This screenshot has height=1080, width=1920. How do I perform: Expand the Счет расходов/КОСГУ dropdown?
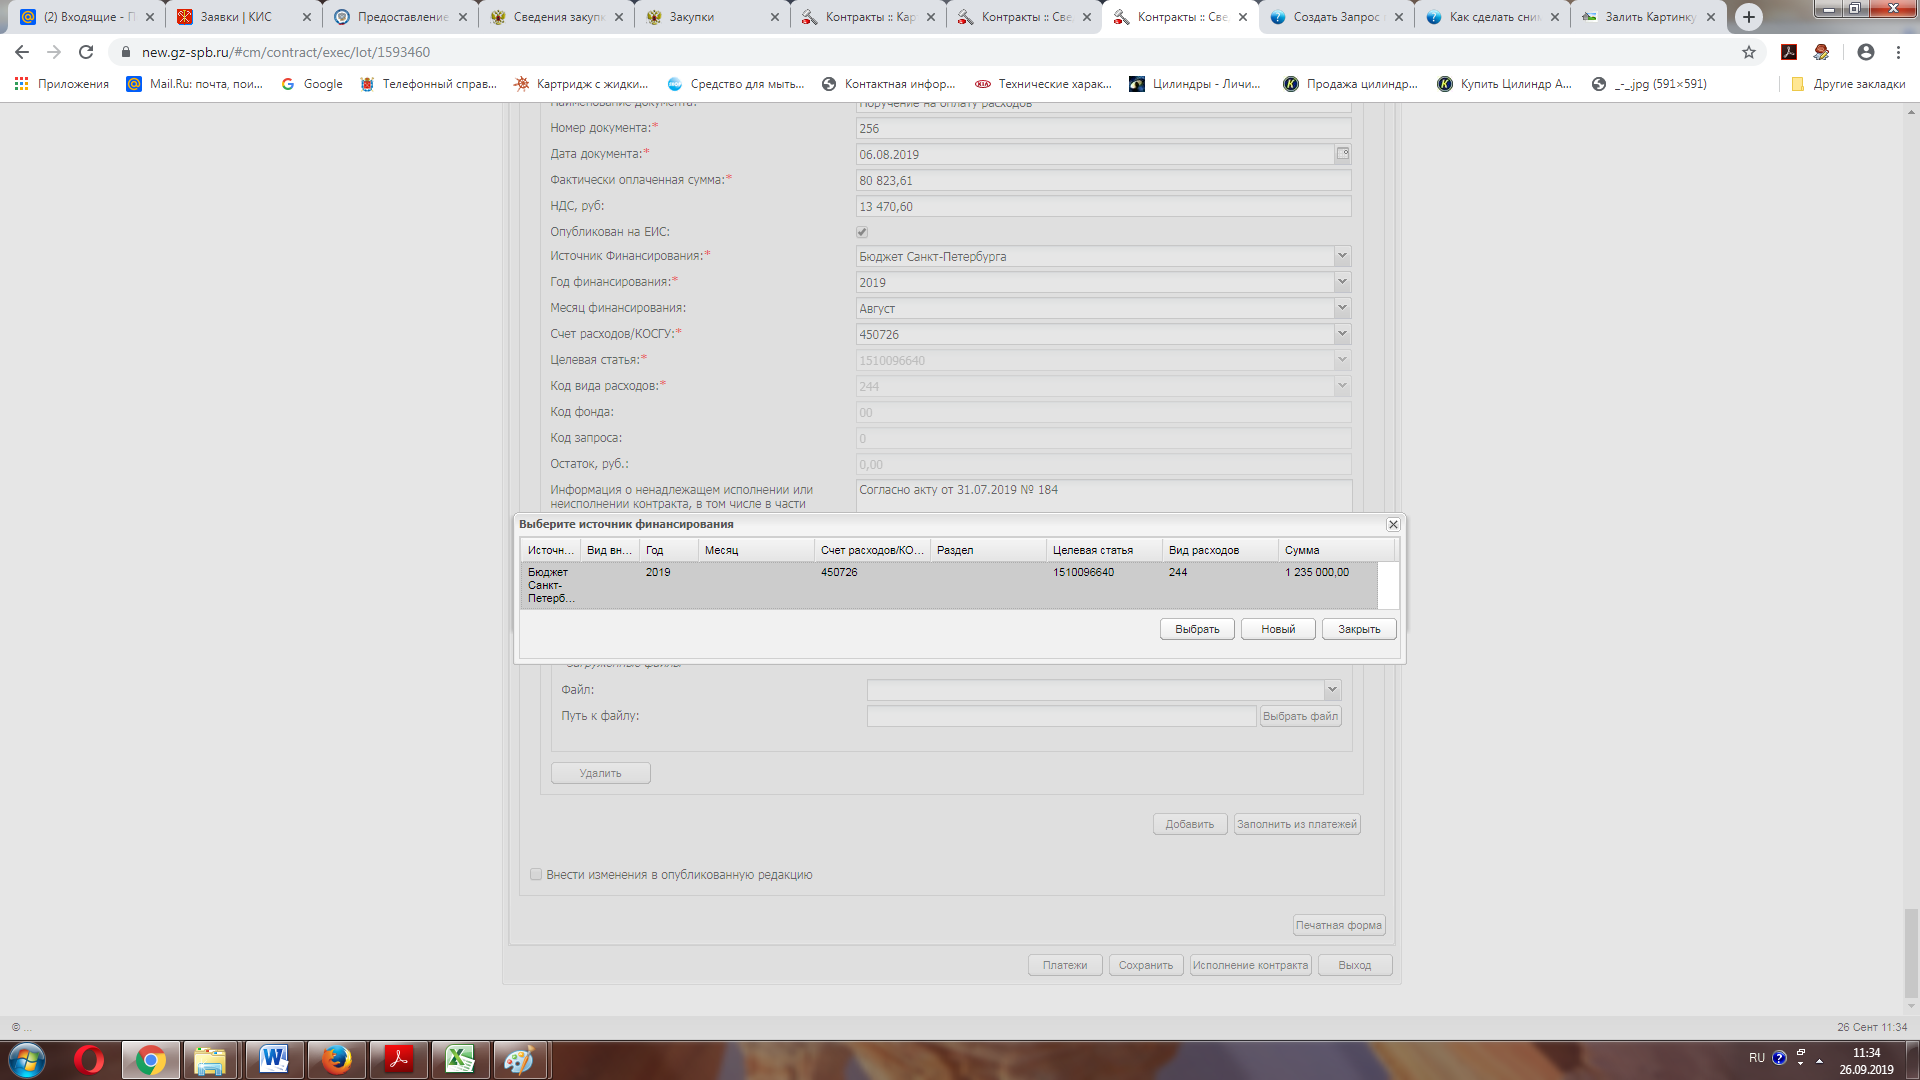[x=1342, y=334]
